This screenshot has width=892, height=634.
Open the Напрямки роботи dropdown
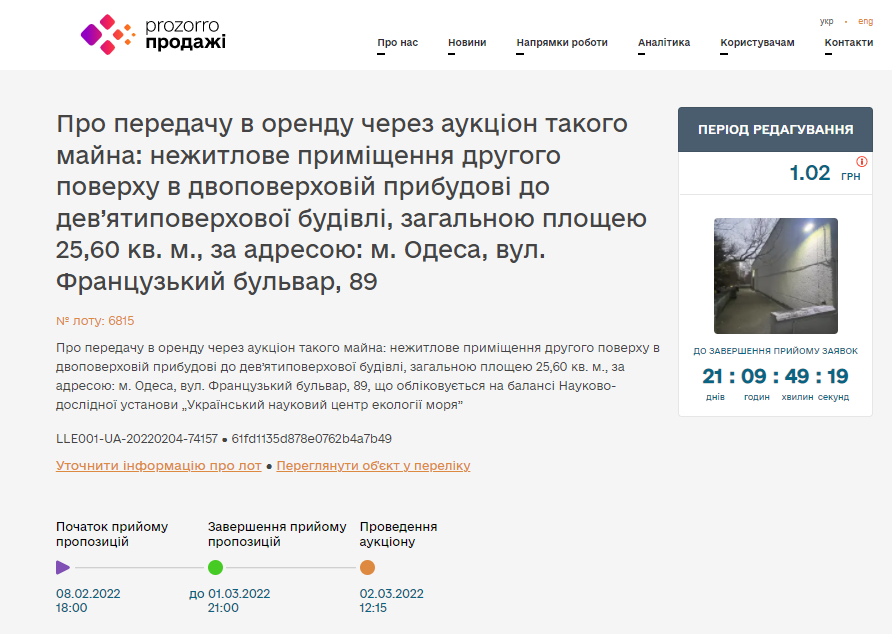[x=561, y=44]
